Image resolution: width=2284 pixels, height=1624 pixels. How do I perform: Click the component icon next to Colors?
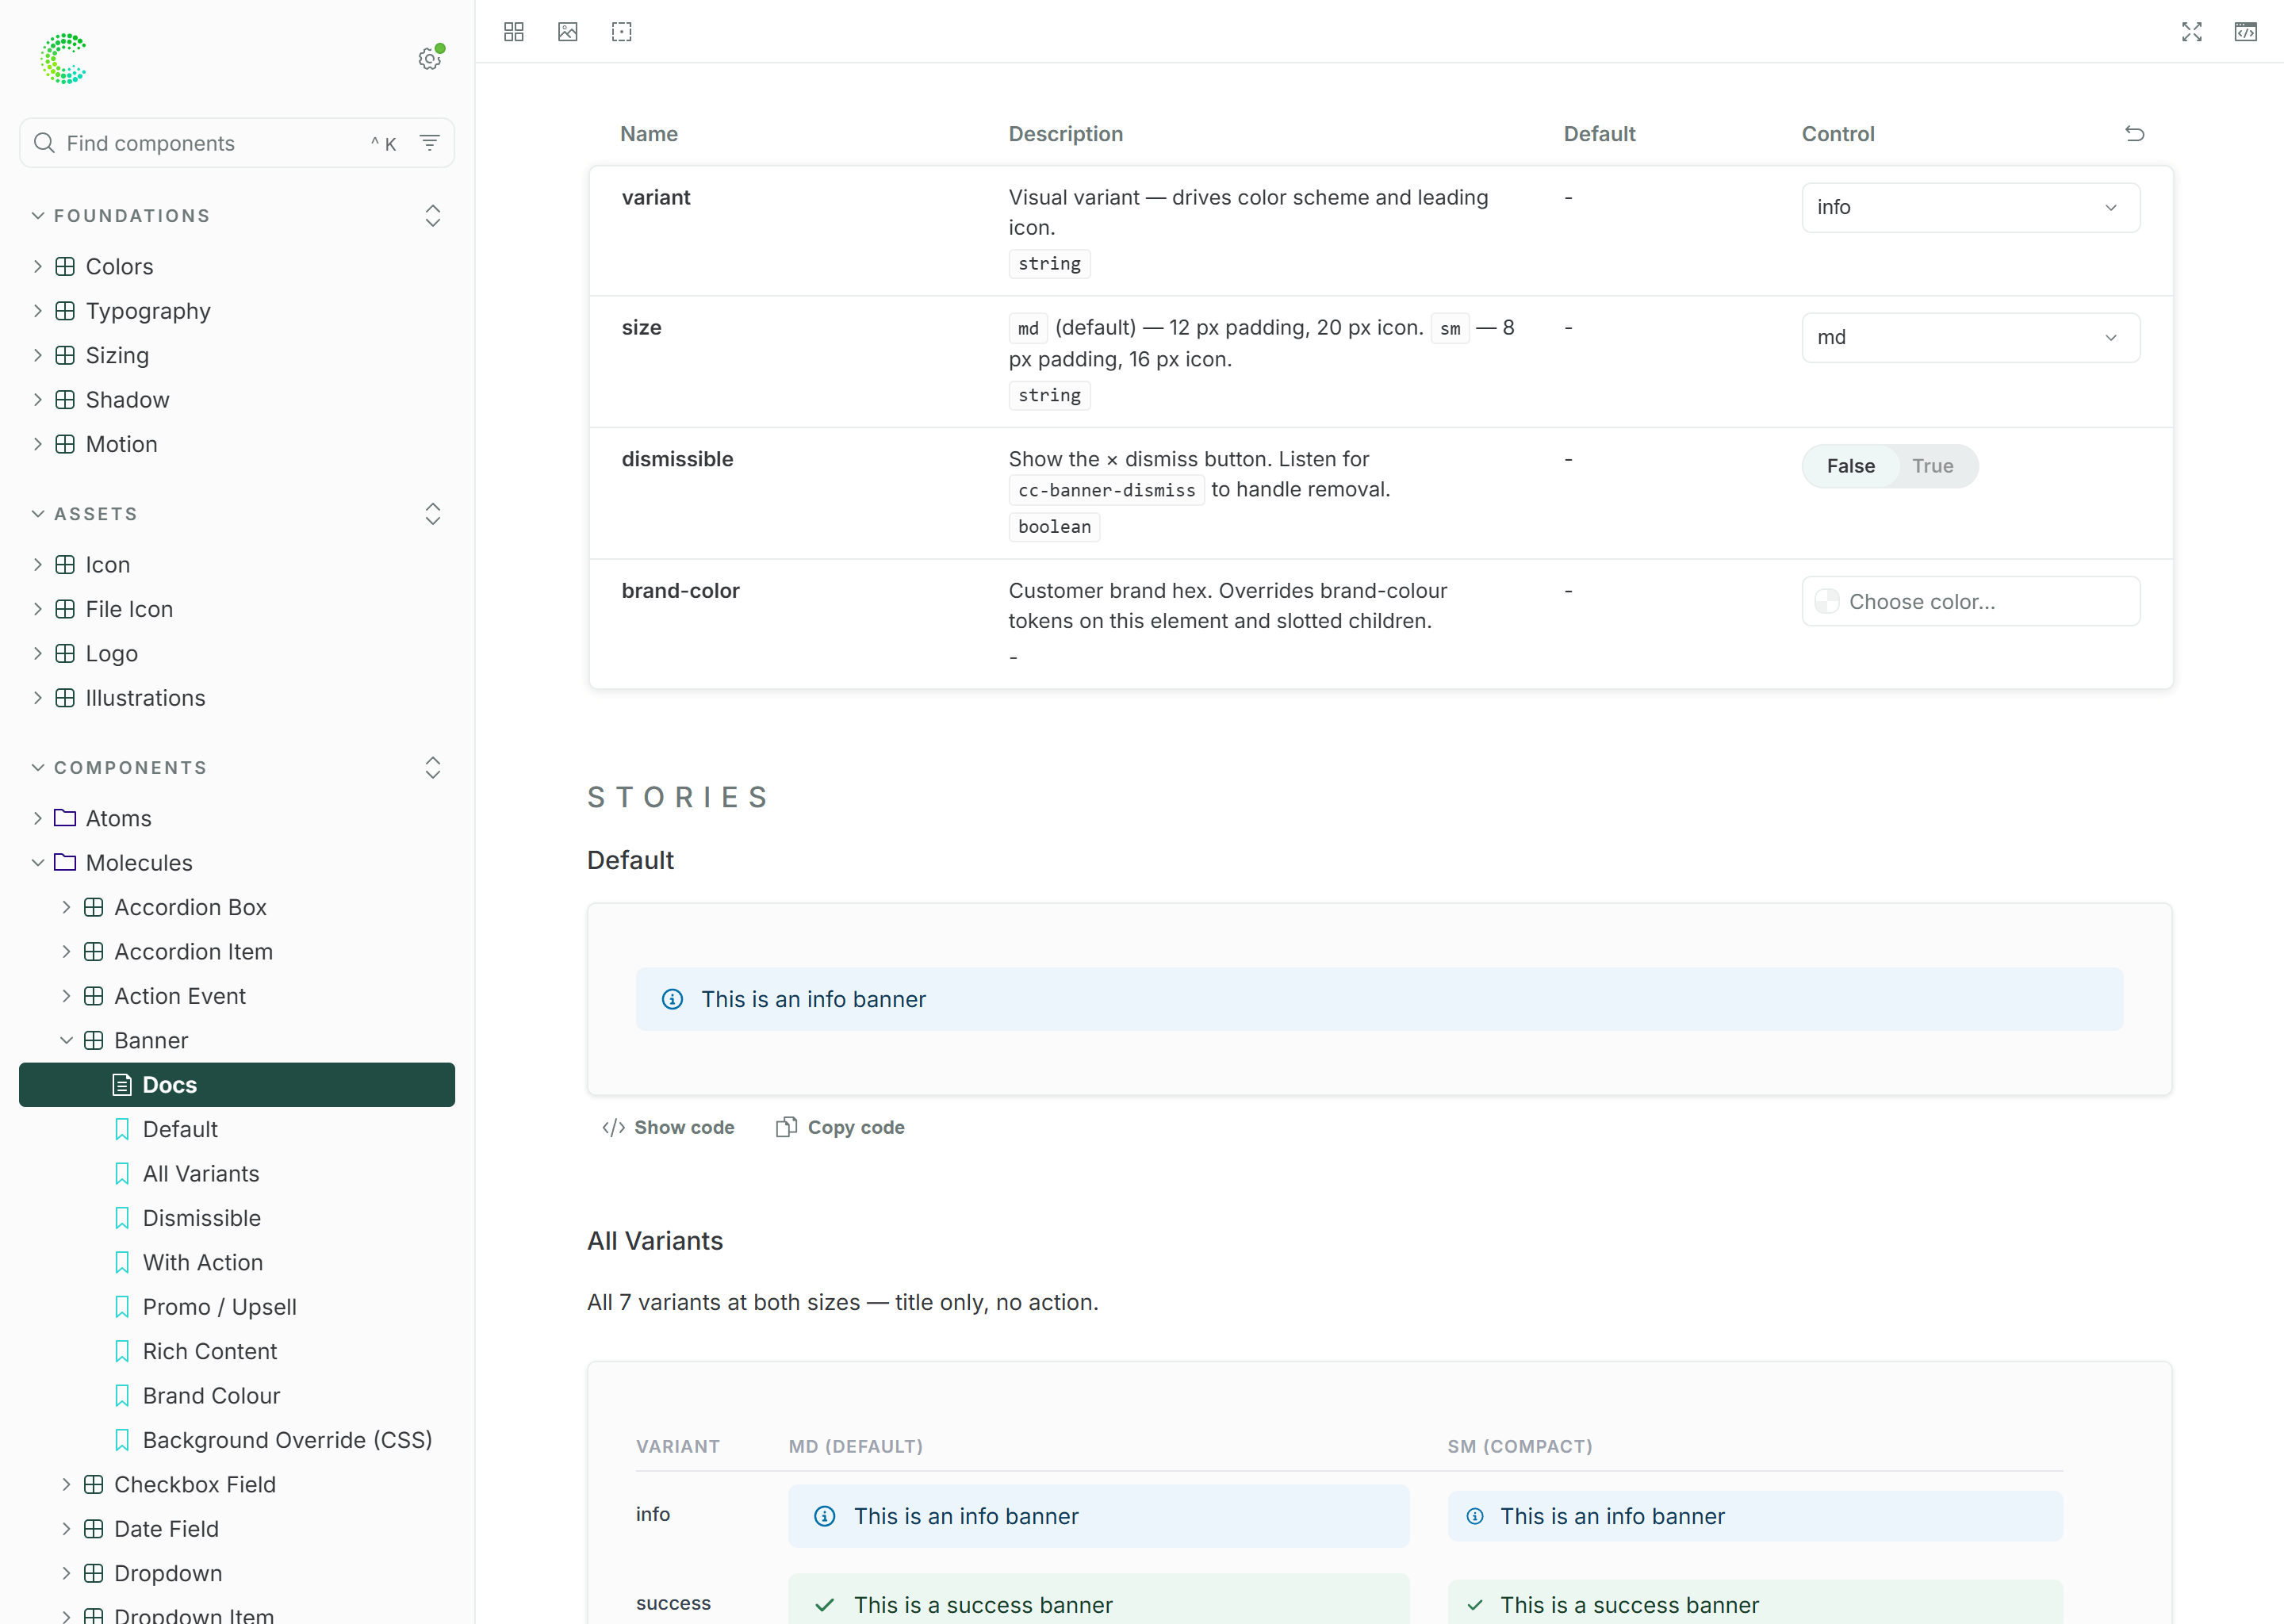click(x=65, y=266)
